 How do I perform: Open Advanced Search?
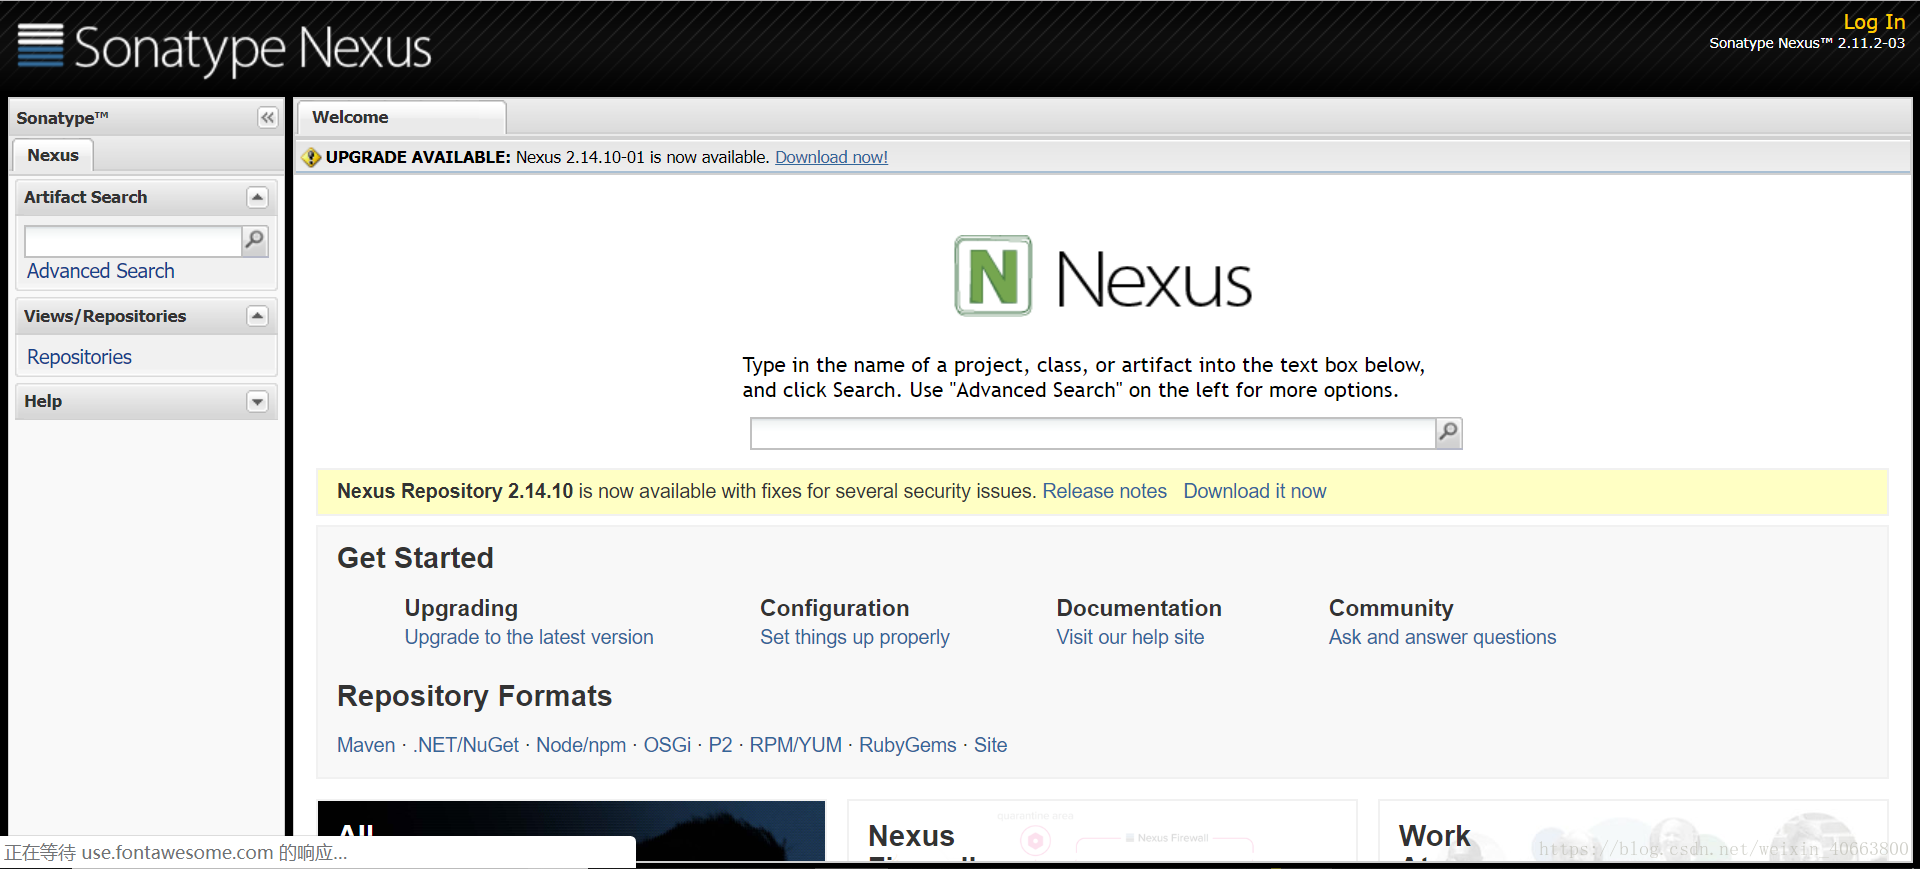click(x=101, y=271)
